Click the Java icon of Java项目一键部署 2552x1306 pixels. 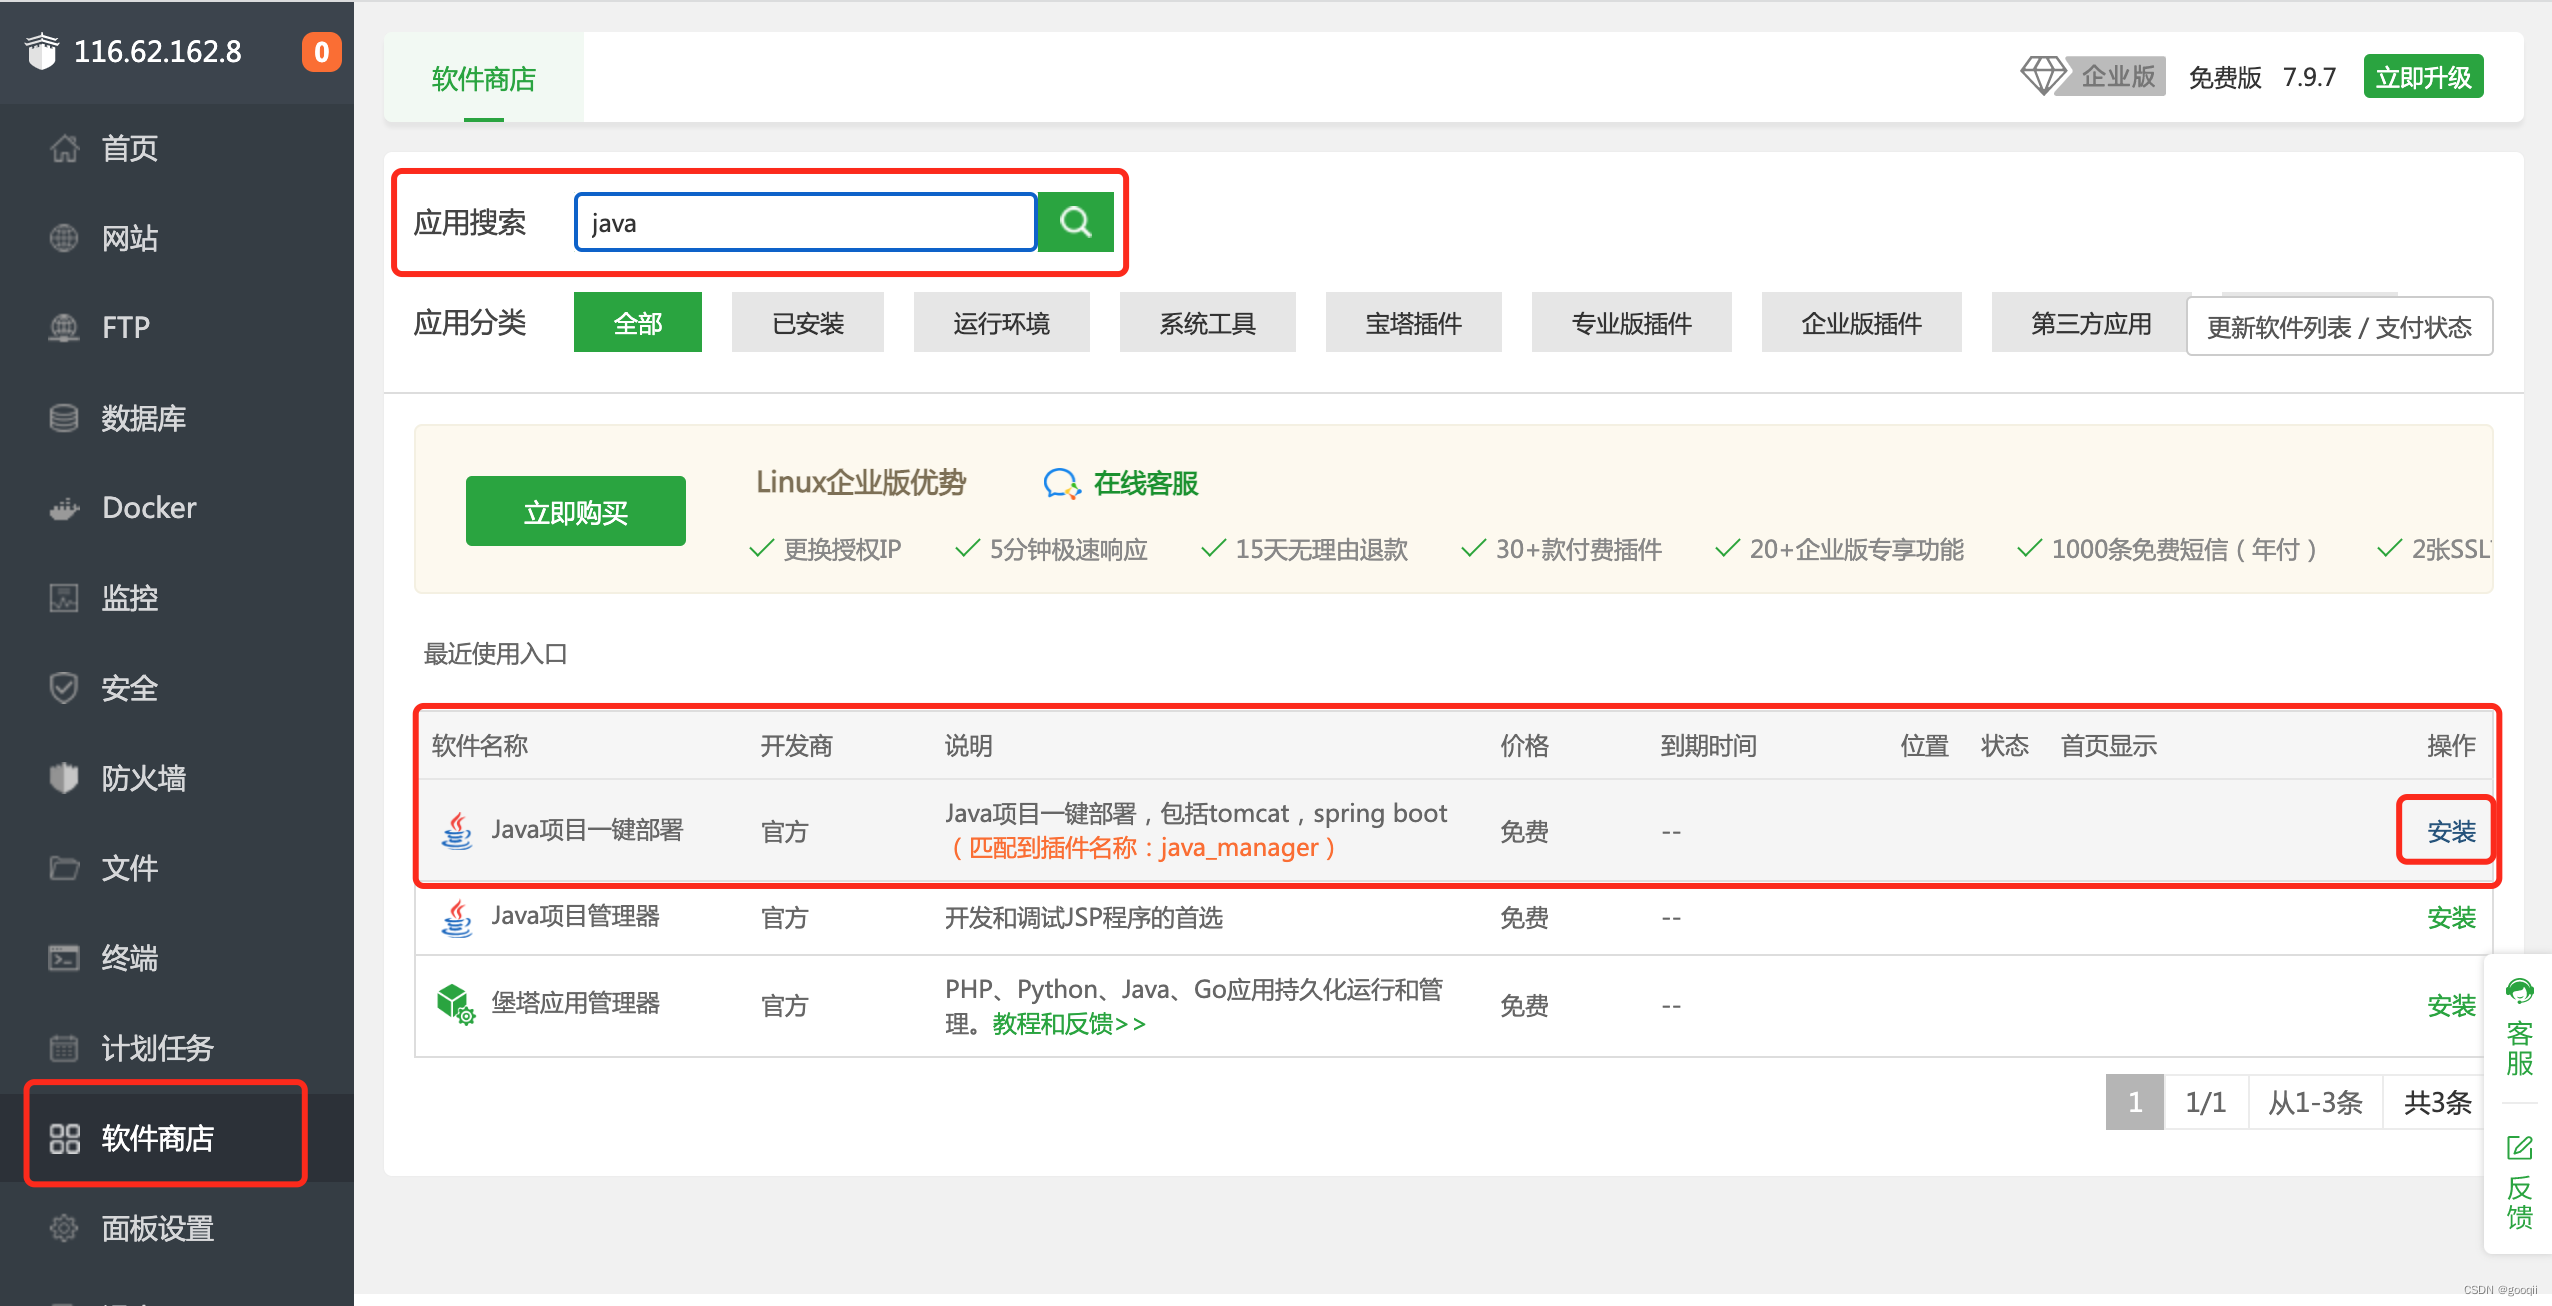point(457,831)
